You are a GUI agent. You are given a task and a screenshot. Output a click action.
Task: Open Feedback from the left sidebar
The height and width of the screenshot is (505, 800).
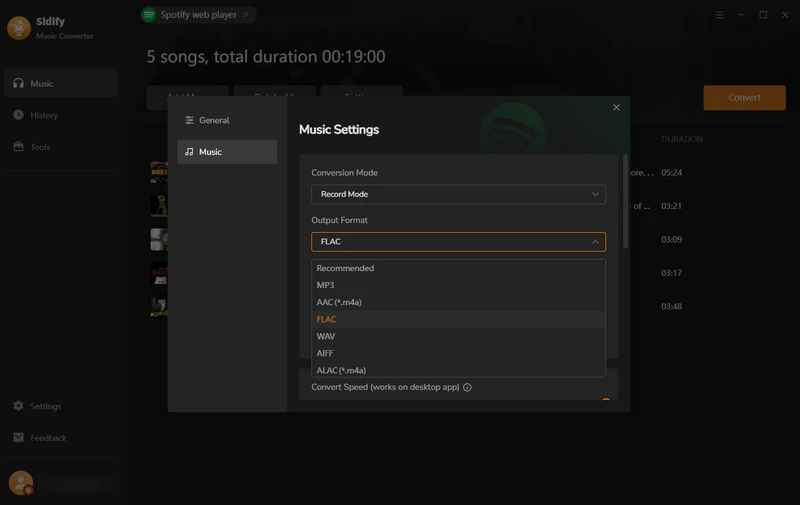pyautogui.click(x=61, y=438)
